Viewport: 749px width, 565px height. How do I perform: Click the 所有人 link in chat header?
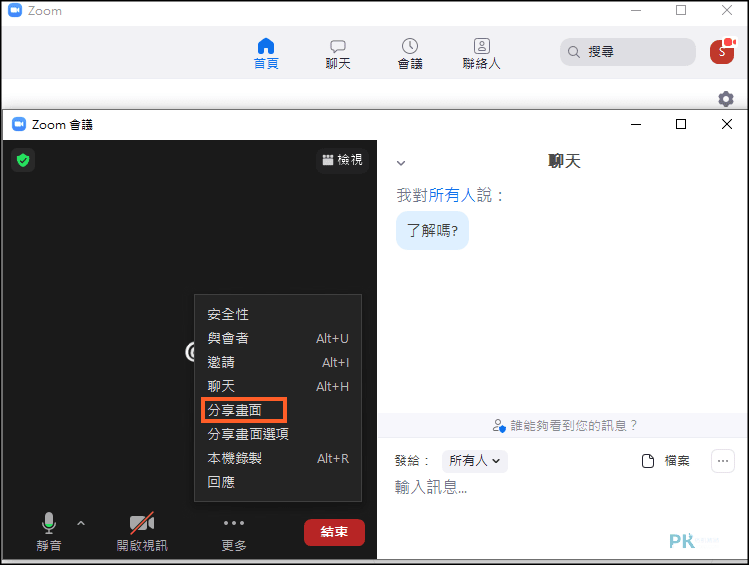(x=451, y=195)
